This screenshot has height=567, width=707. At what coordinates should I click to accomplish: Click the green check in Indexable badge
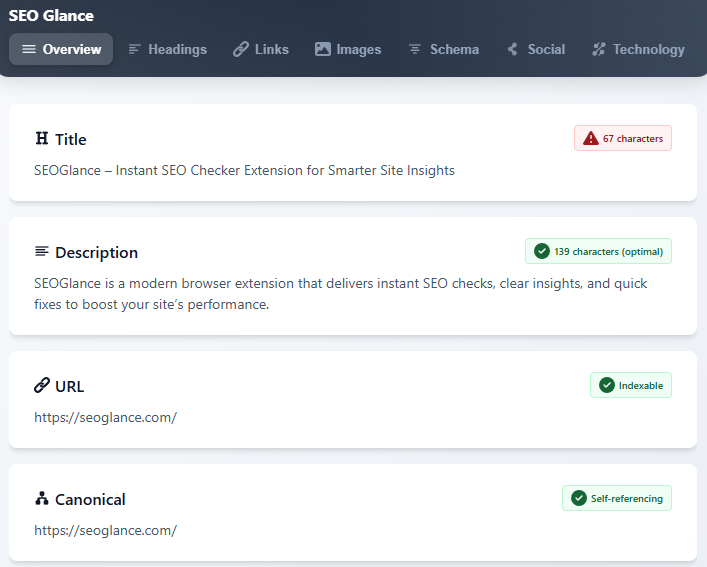(x=607, y=385)
